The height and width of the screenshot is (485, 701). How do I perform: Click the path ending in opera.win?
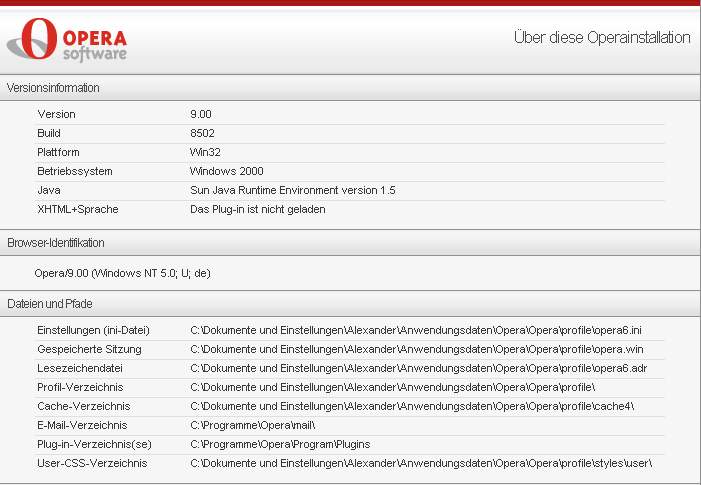417,349
